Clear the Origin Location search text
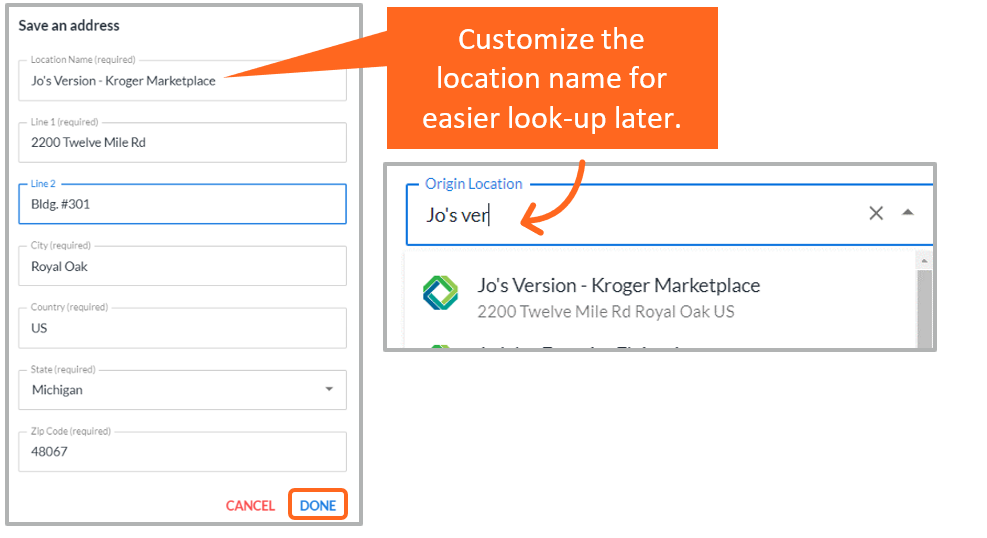This screenshot has width=987, height=538. click(x=876, y=213)
